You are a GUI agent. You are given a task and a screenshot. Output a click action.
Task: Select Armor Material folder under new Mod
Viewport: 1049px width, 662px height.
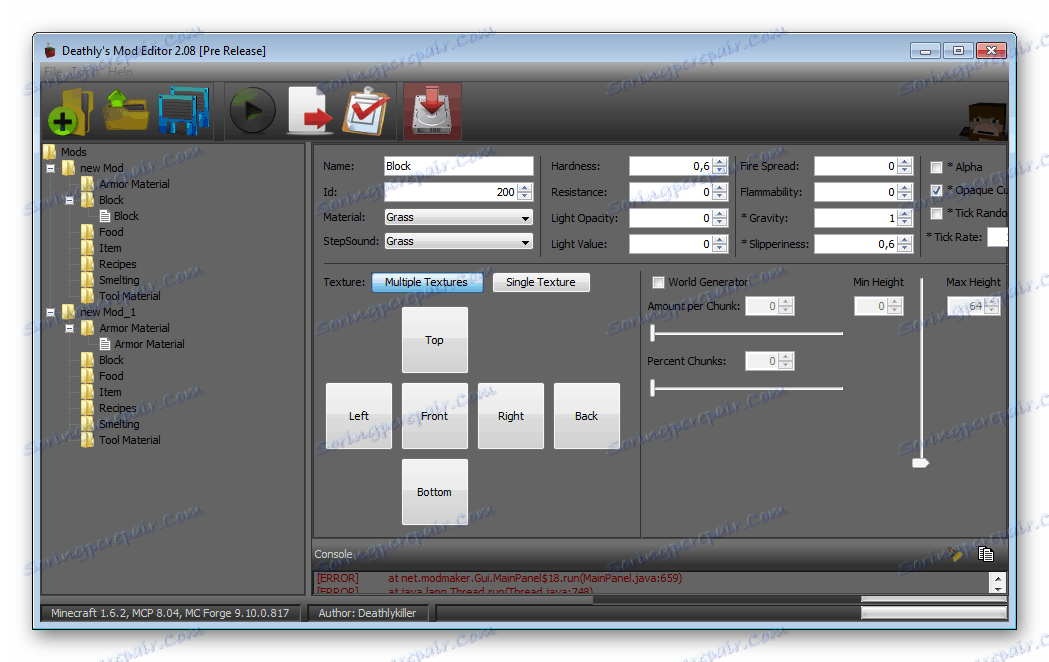pyautogui.click(x=134, y=184)
